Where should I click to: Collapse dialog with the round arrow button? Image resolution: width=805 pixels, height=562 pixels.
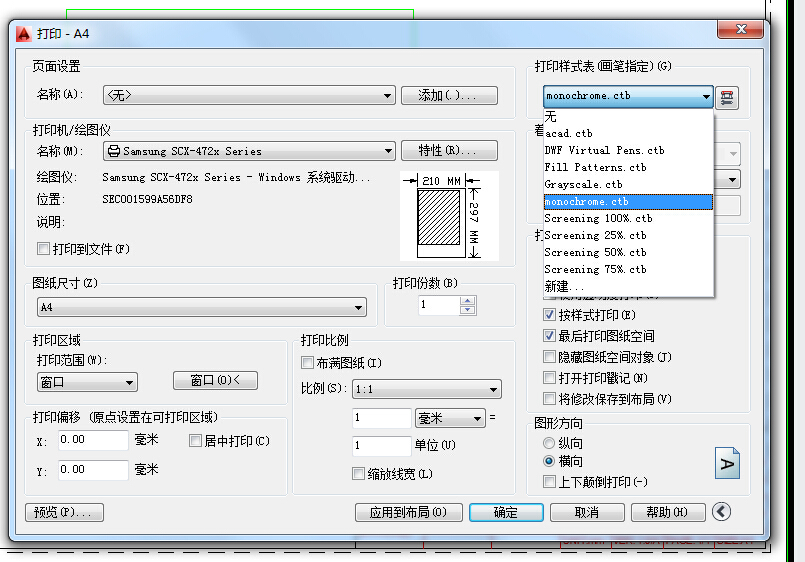pyautogui.click(x=721, y=512)
